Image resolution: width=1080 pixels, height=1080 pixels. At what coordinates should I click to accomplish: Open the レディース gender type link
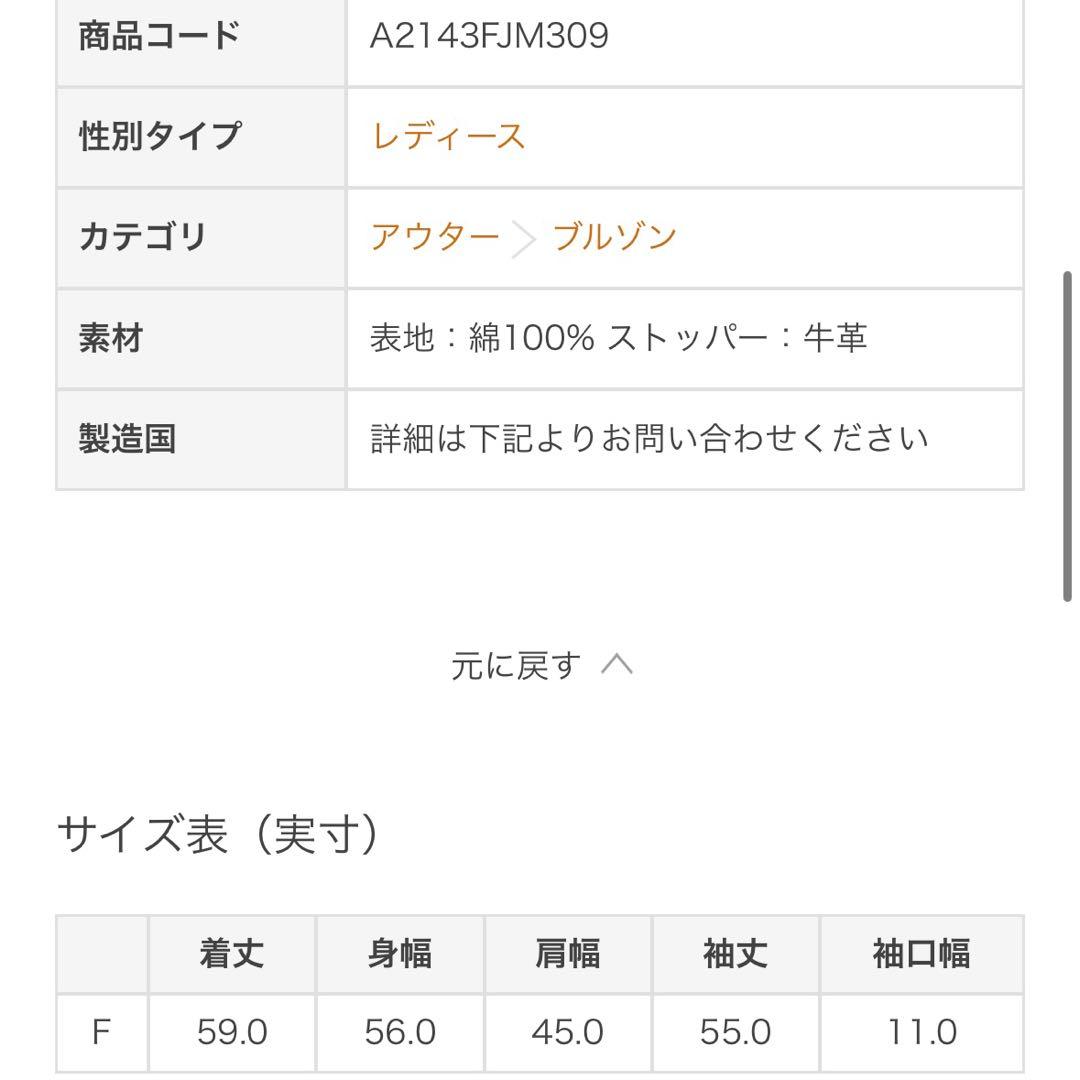point(448,136)
